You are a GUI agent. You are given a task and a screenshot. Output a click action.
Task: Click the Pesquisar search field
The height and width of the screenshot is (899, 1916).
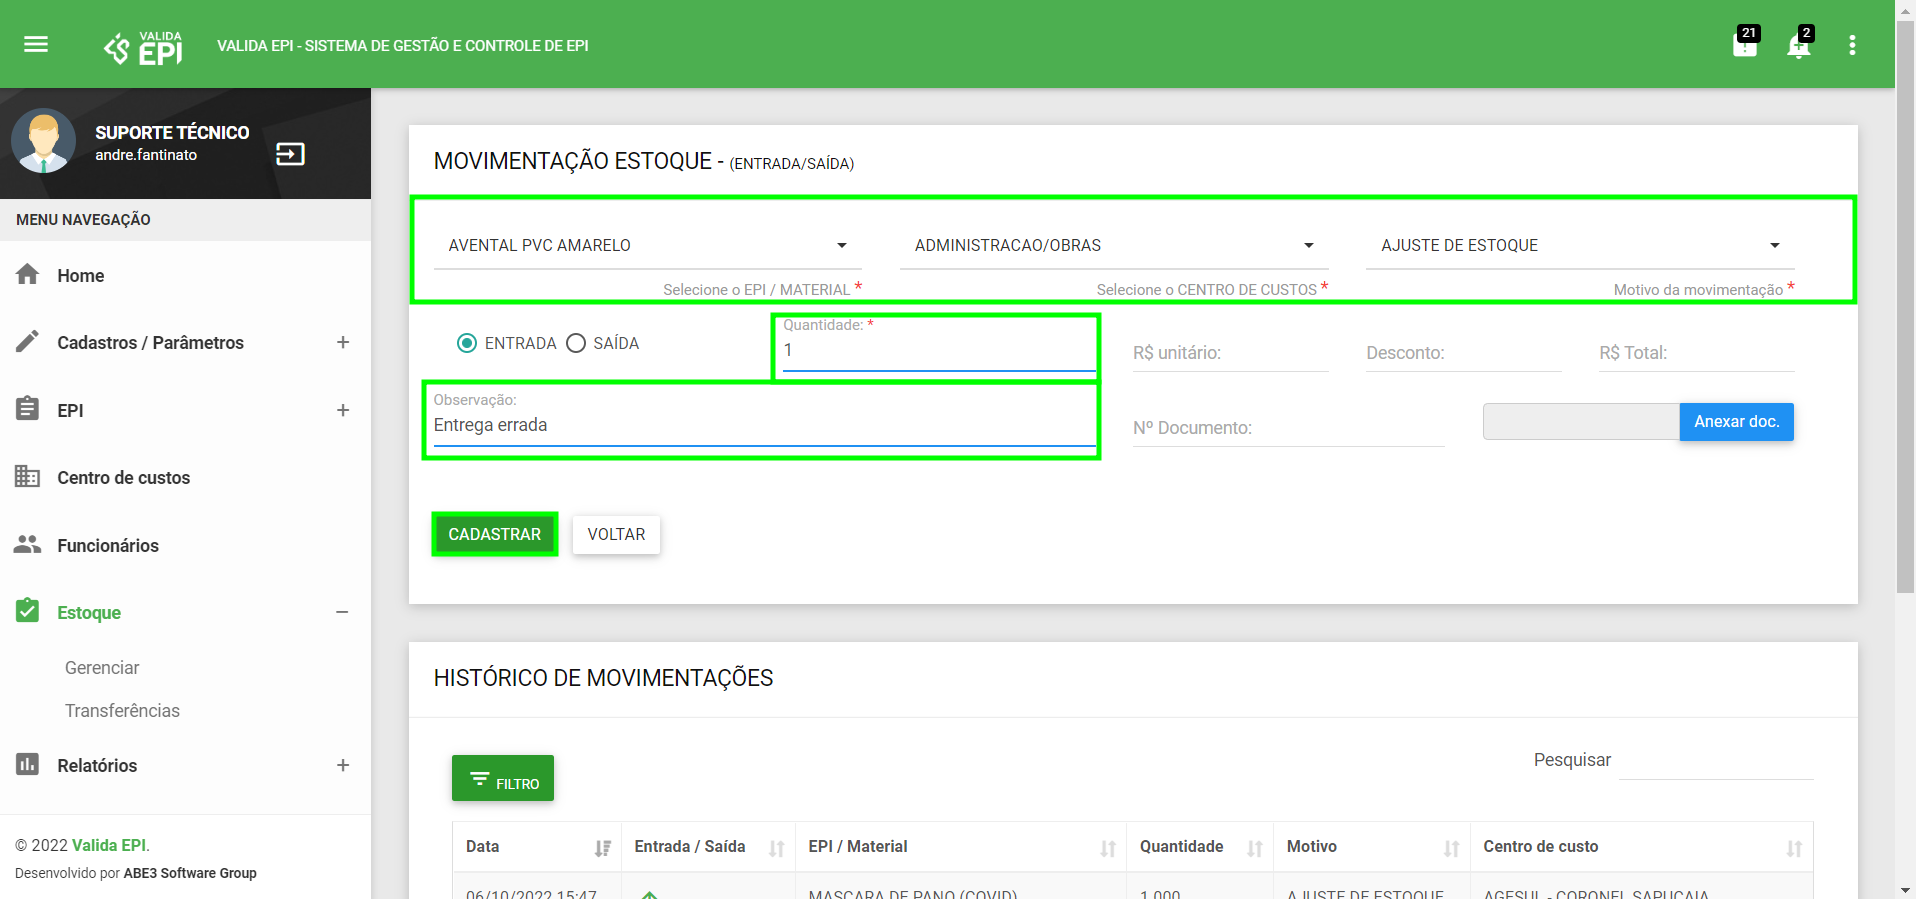pos(1716,760)
